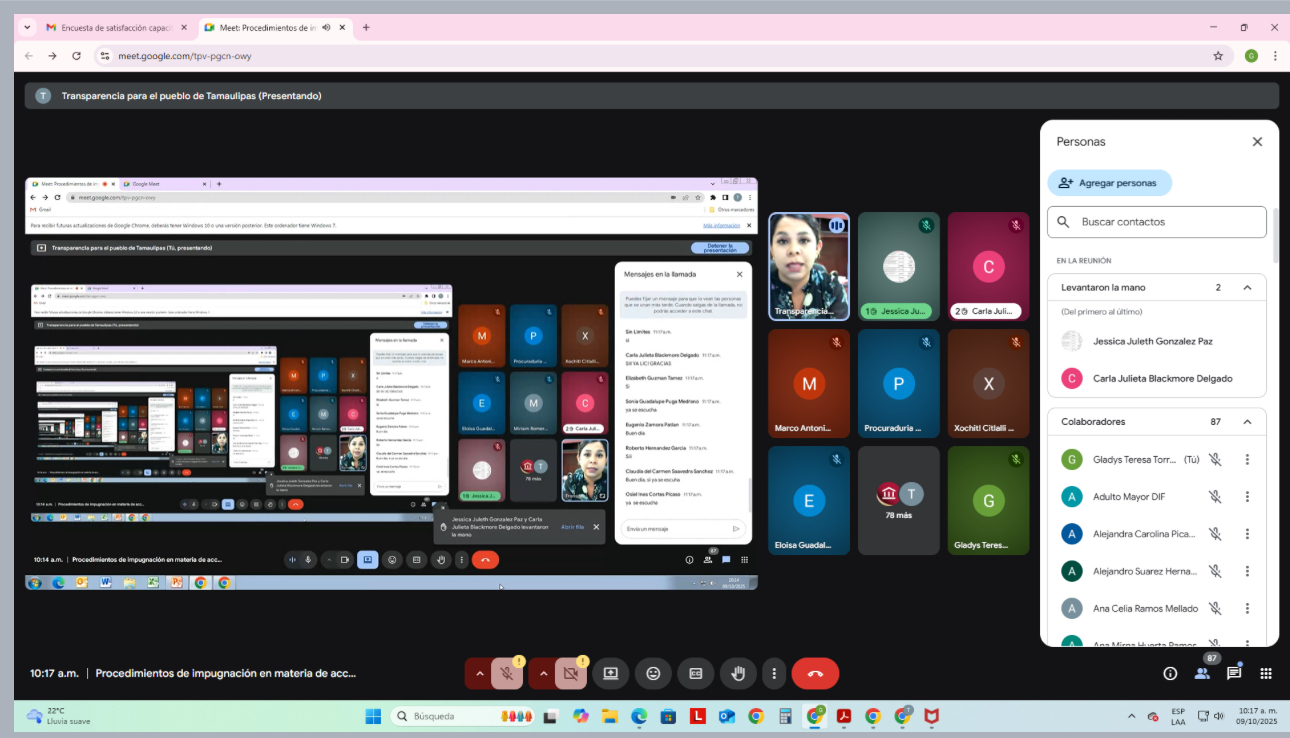The width and height of the screenshot is (1290, 738).
Task: Toggle the microphone mute button
Action: click(507, 674)
